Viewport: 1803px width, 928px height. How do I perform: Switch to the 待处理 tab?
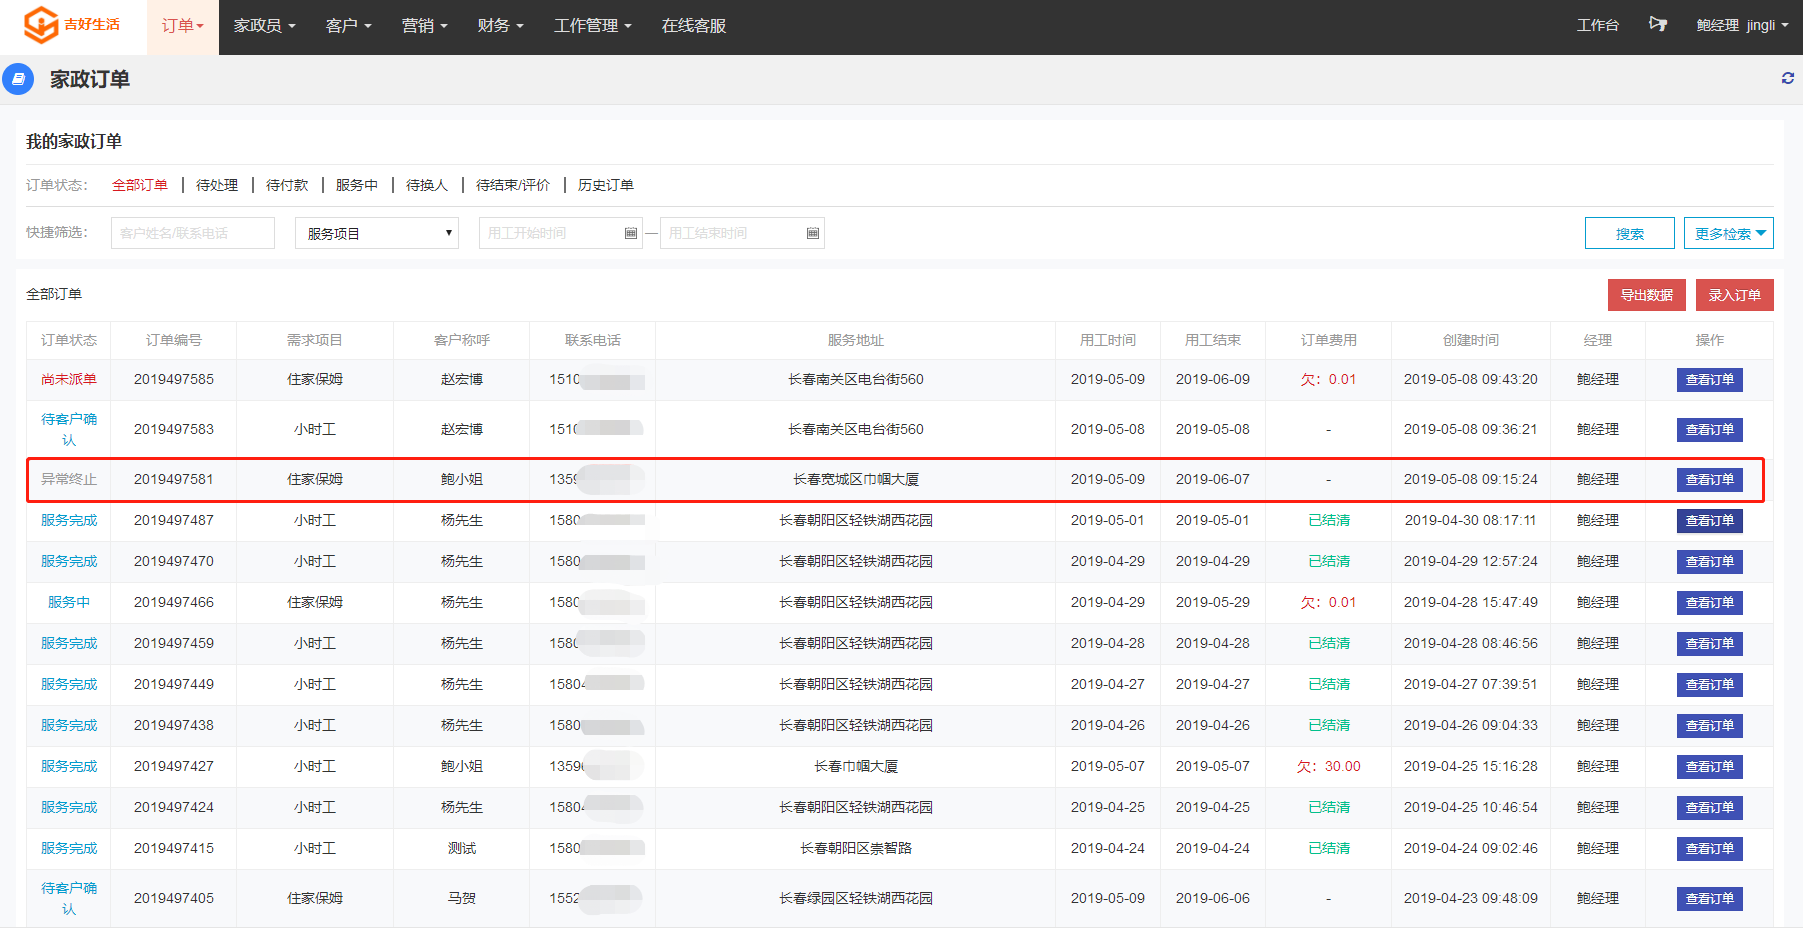click(217, 185)
